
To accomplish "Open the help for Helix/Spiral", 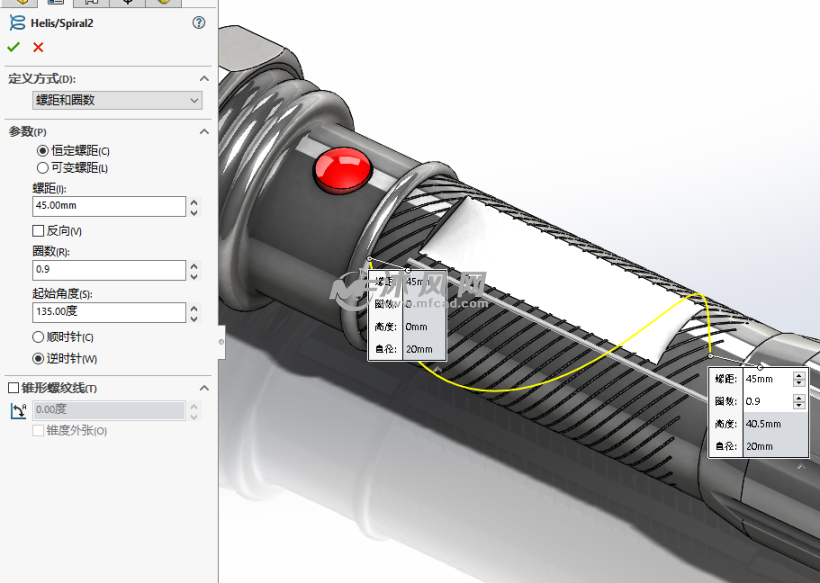I will (199, 22).
